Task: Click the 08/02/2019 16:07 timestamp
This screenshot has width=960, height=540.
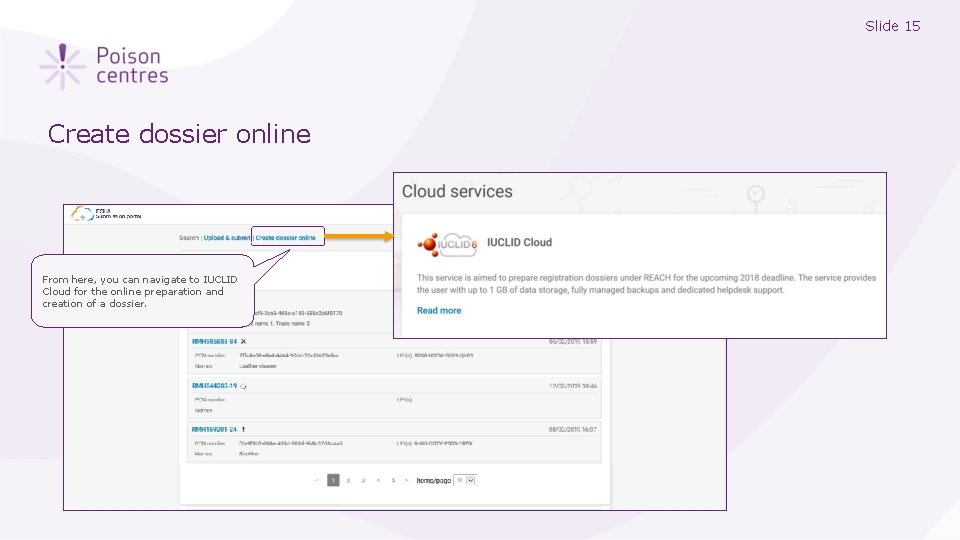Action: coord(572,430)
